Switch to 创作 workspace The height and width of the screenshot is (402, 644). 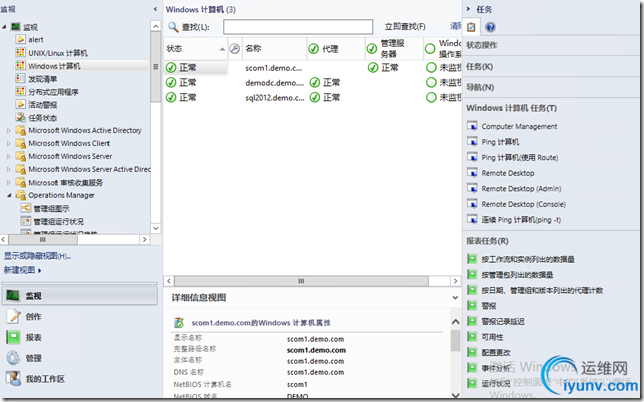tap(79, 317)
